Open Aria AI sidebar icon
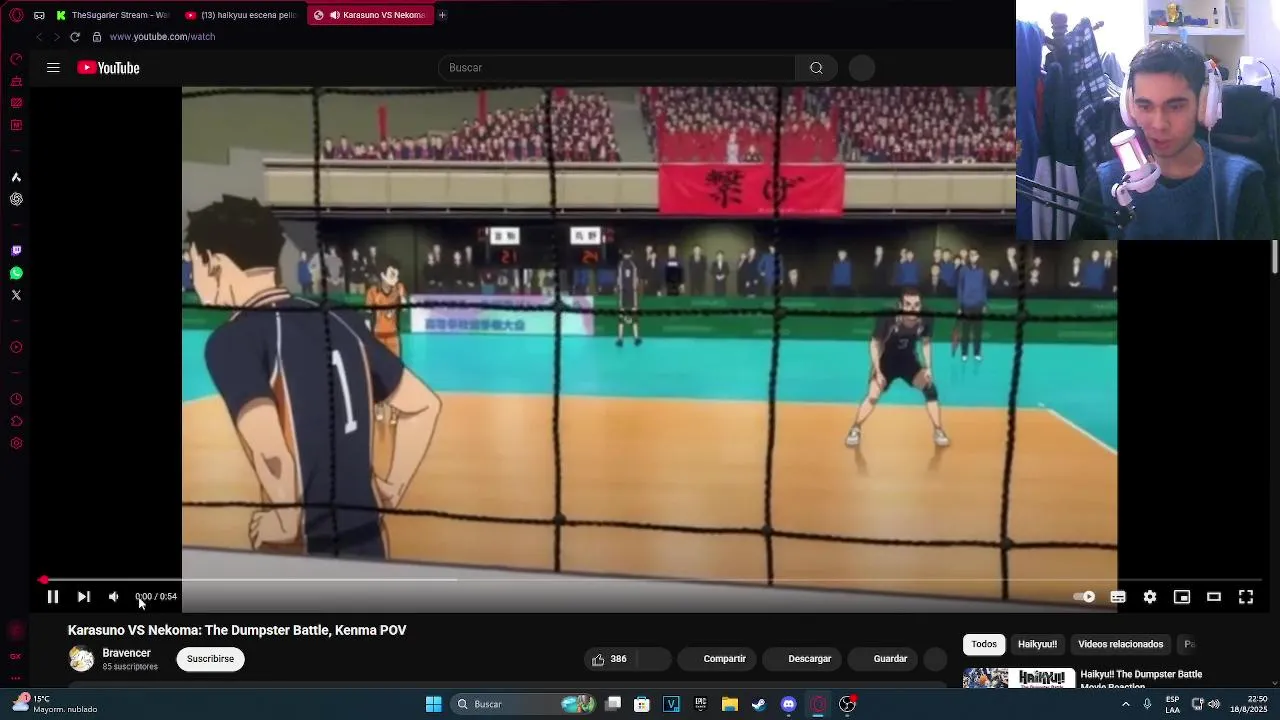 pos(16,177)
